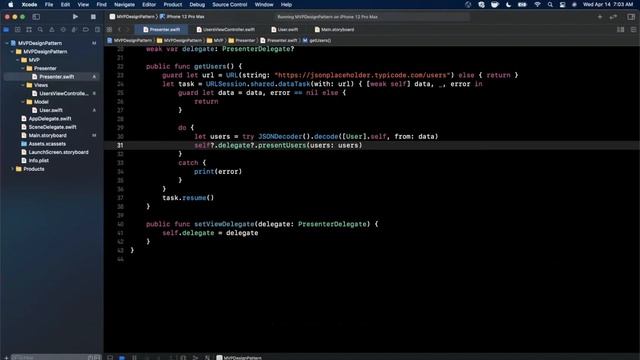Open the Edit menu
The width and height of the screenshot is (640, 360).
65,4
